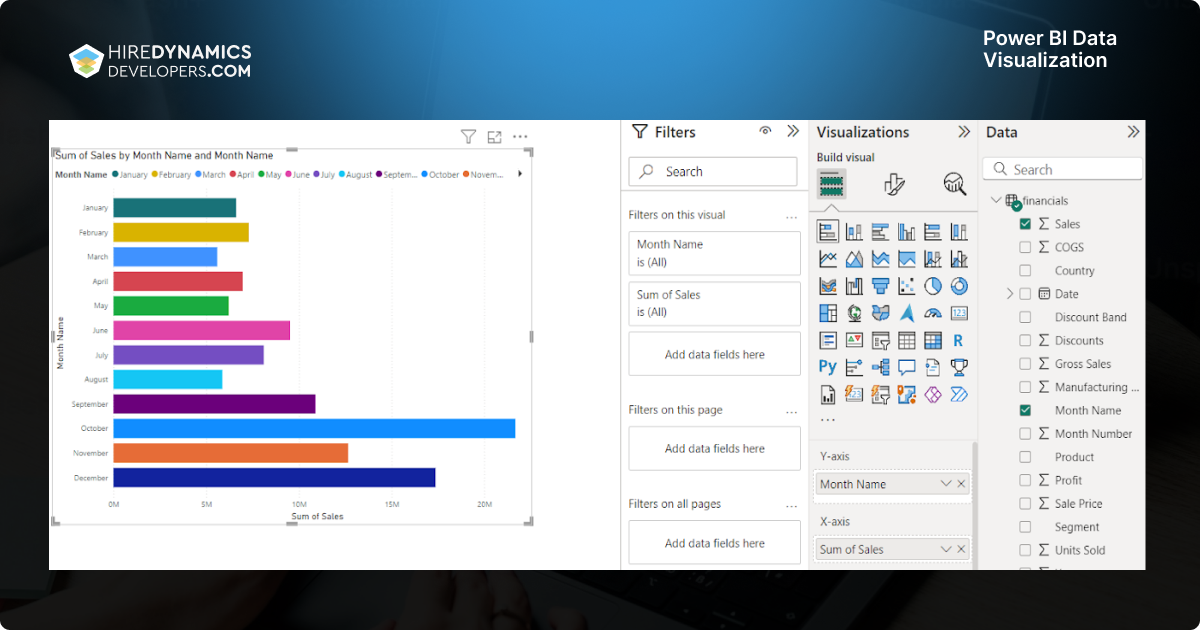The height and width of the screenshot is (630, 1200).
Task: Enable the Gross Sales field
Action: 1025,364
